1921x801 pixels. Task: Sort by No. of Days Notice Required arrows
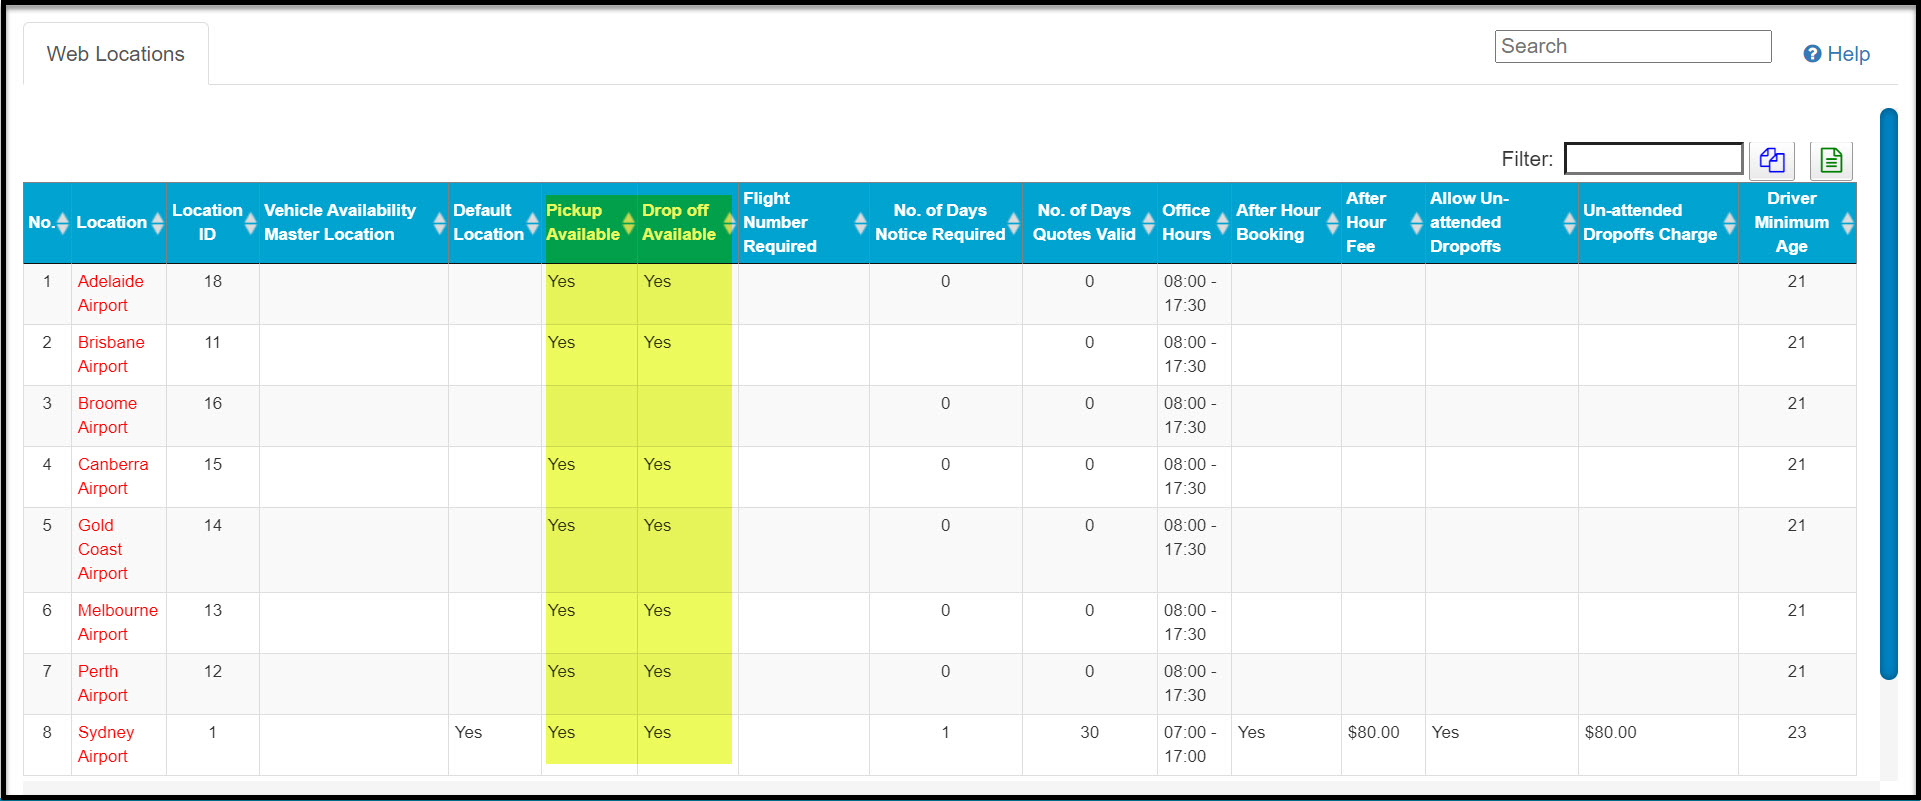(x=1013, y=223)
